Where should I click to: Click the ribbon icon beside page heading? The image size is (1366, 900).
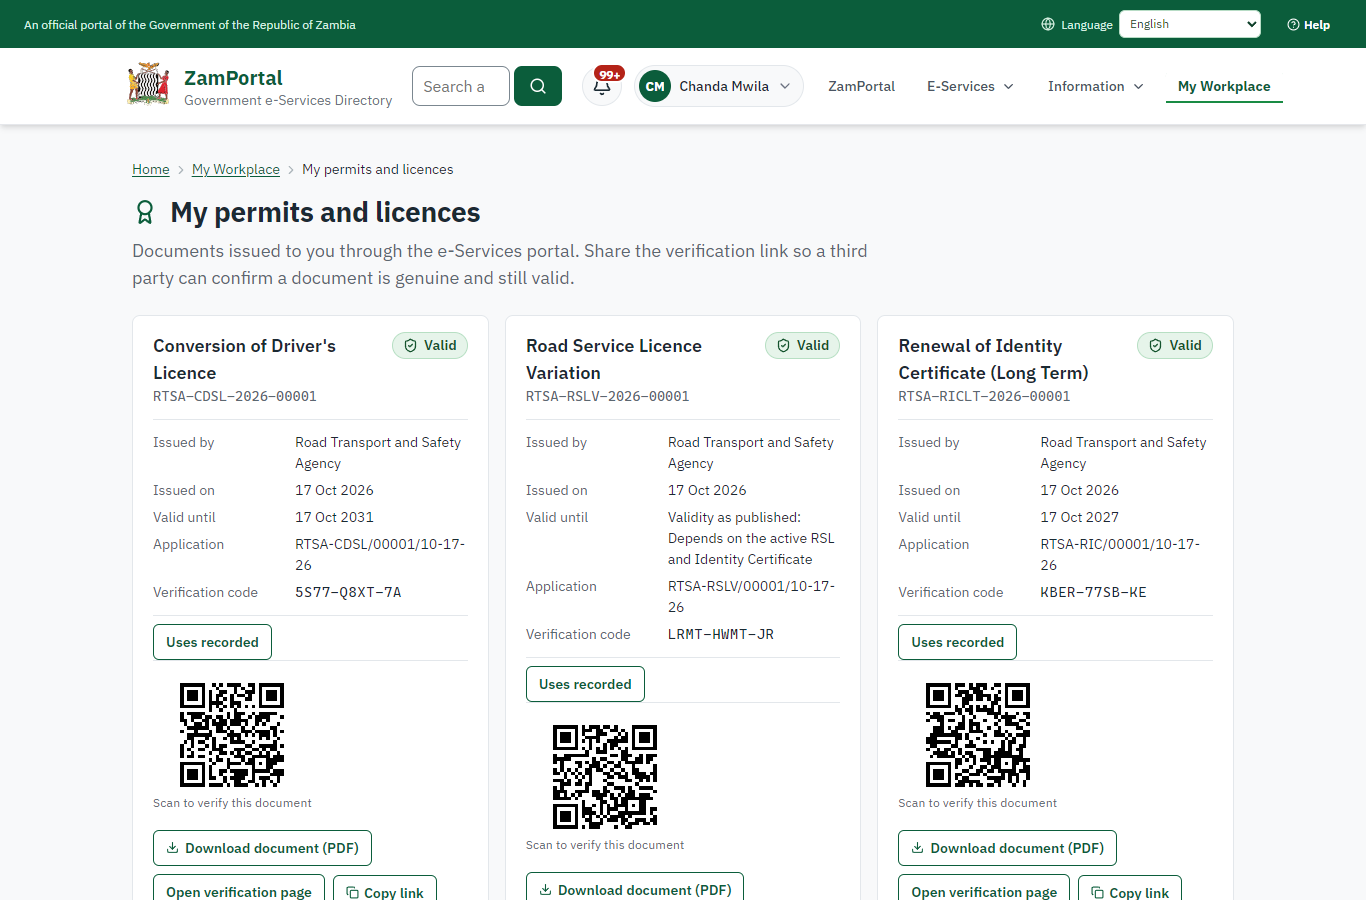tap(145, 212)
